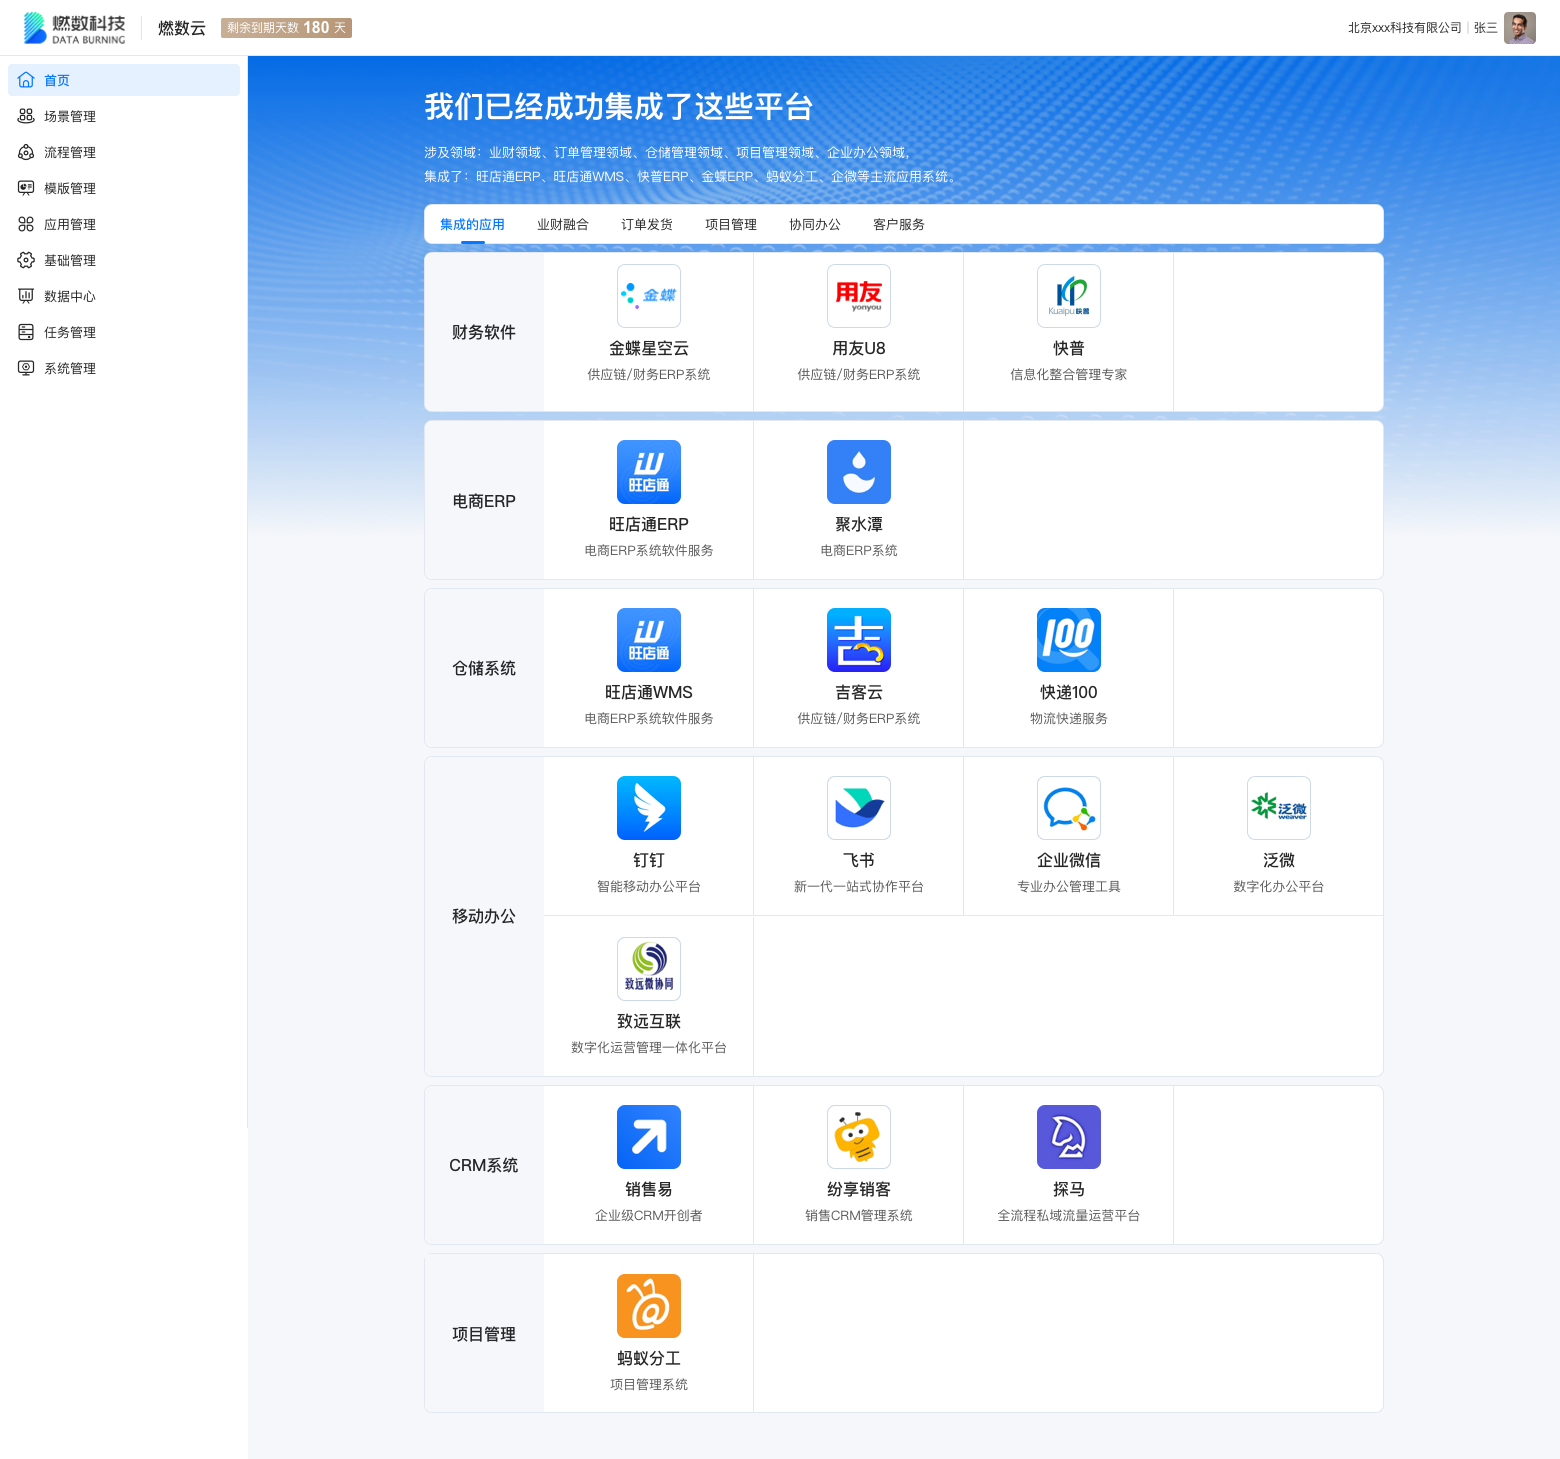Select the 企业微信 icon

click(1069, 808)
